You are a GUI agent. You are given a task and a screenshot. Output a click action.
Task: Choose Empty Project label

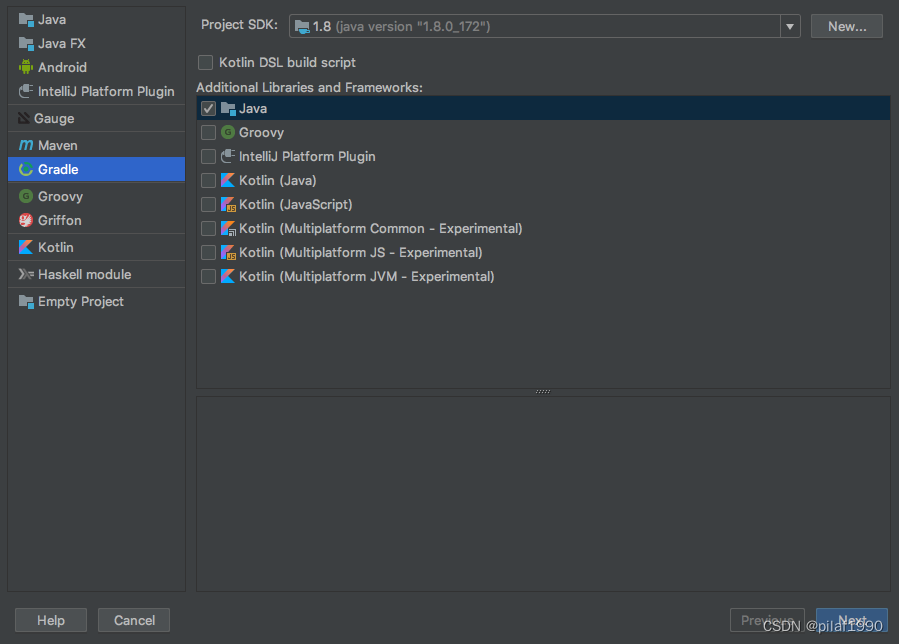tap(81, 302)
